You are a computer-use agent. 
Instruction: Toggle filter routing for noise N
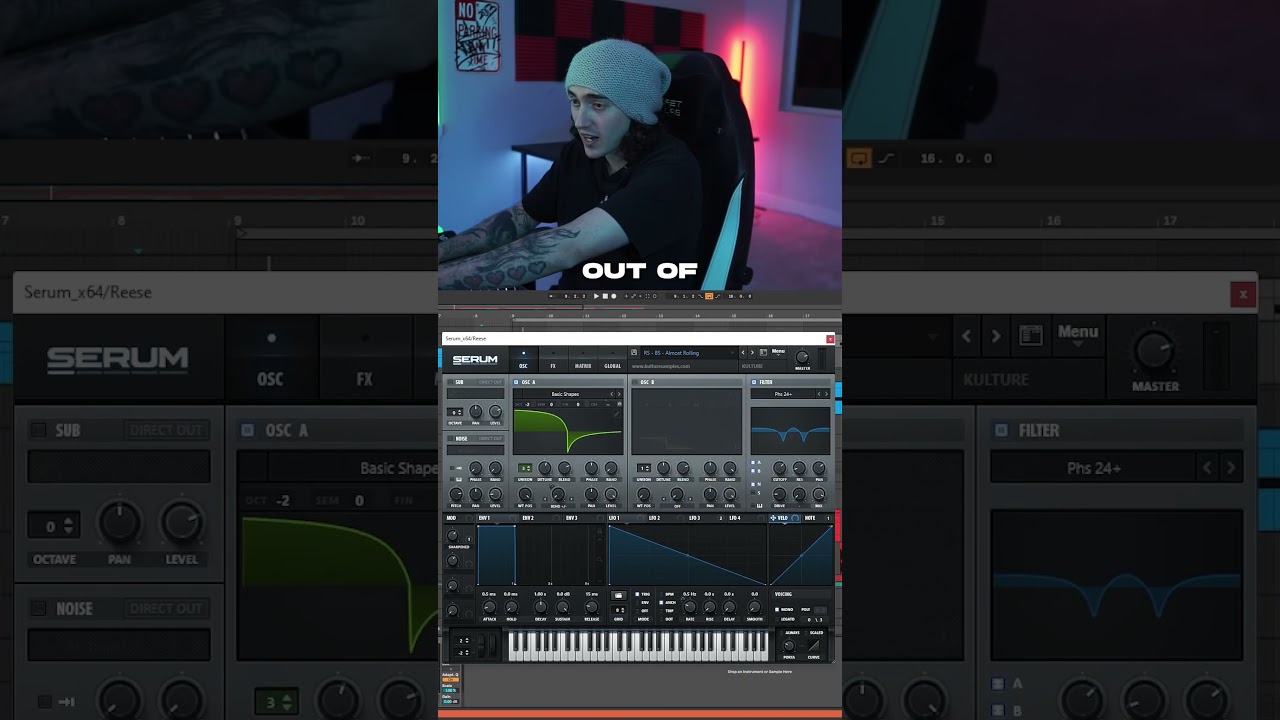(x=753, y=484)
